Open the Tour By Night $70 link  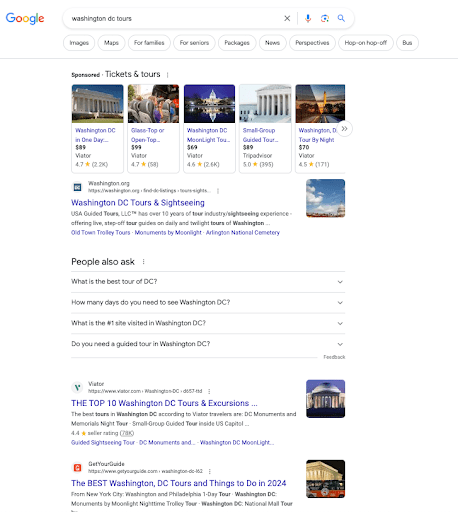pyautogui.click(x=317, y=135)
